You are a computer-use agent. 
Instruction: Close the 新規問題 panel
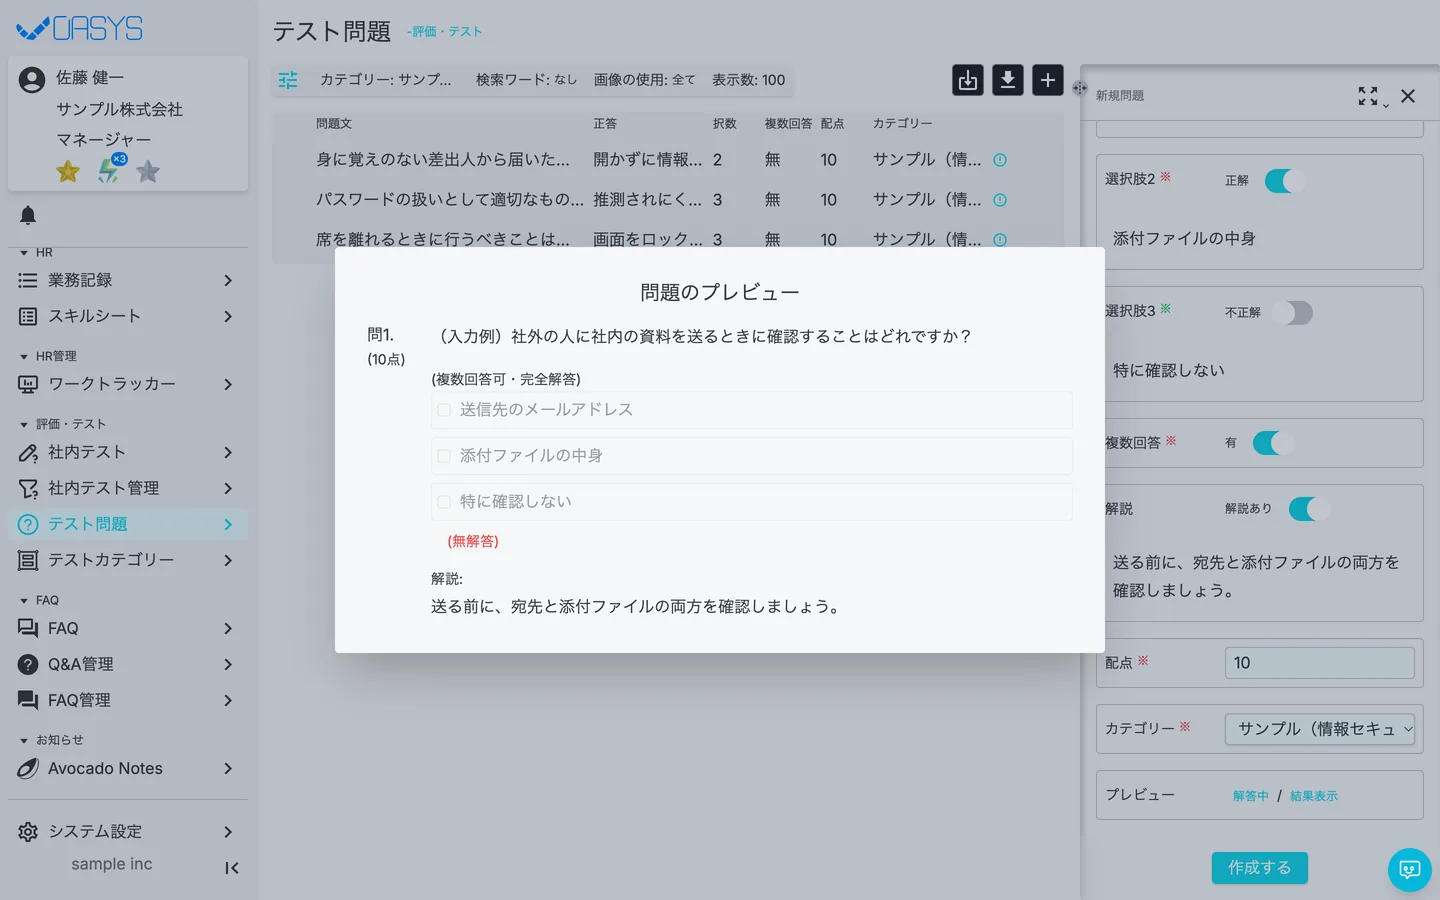(x=1408, y=96)
